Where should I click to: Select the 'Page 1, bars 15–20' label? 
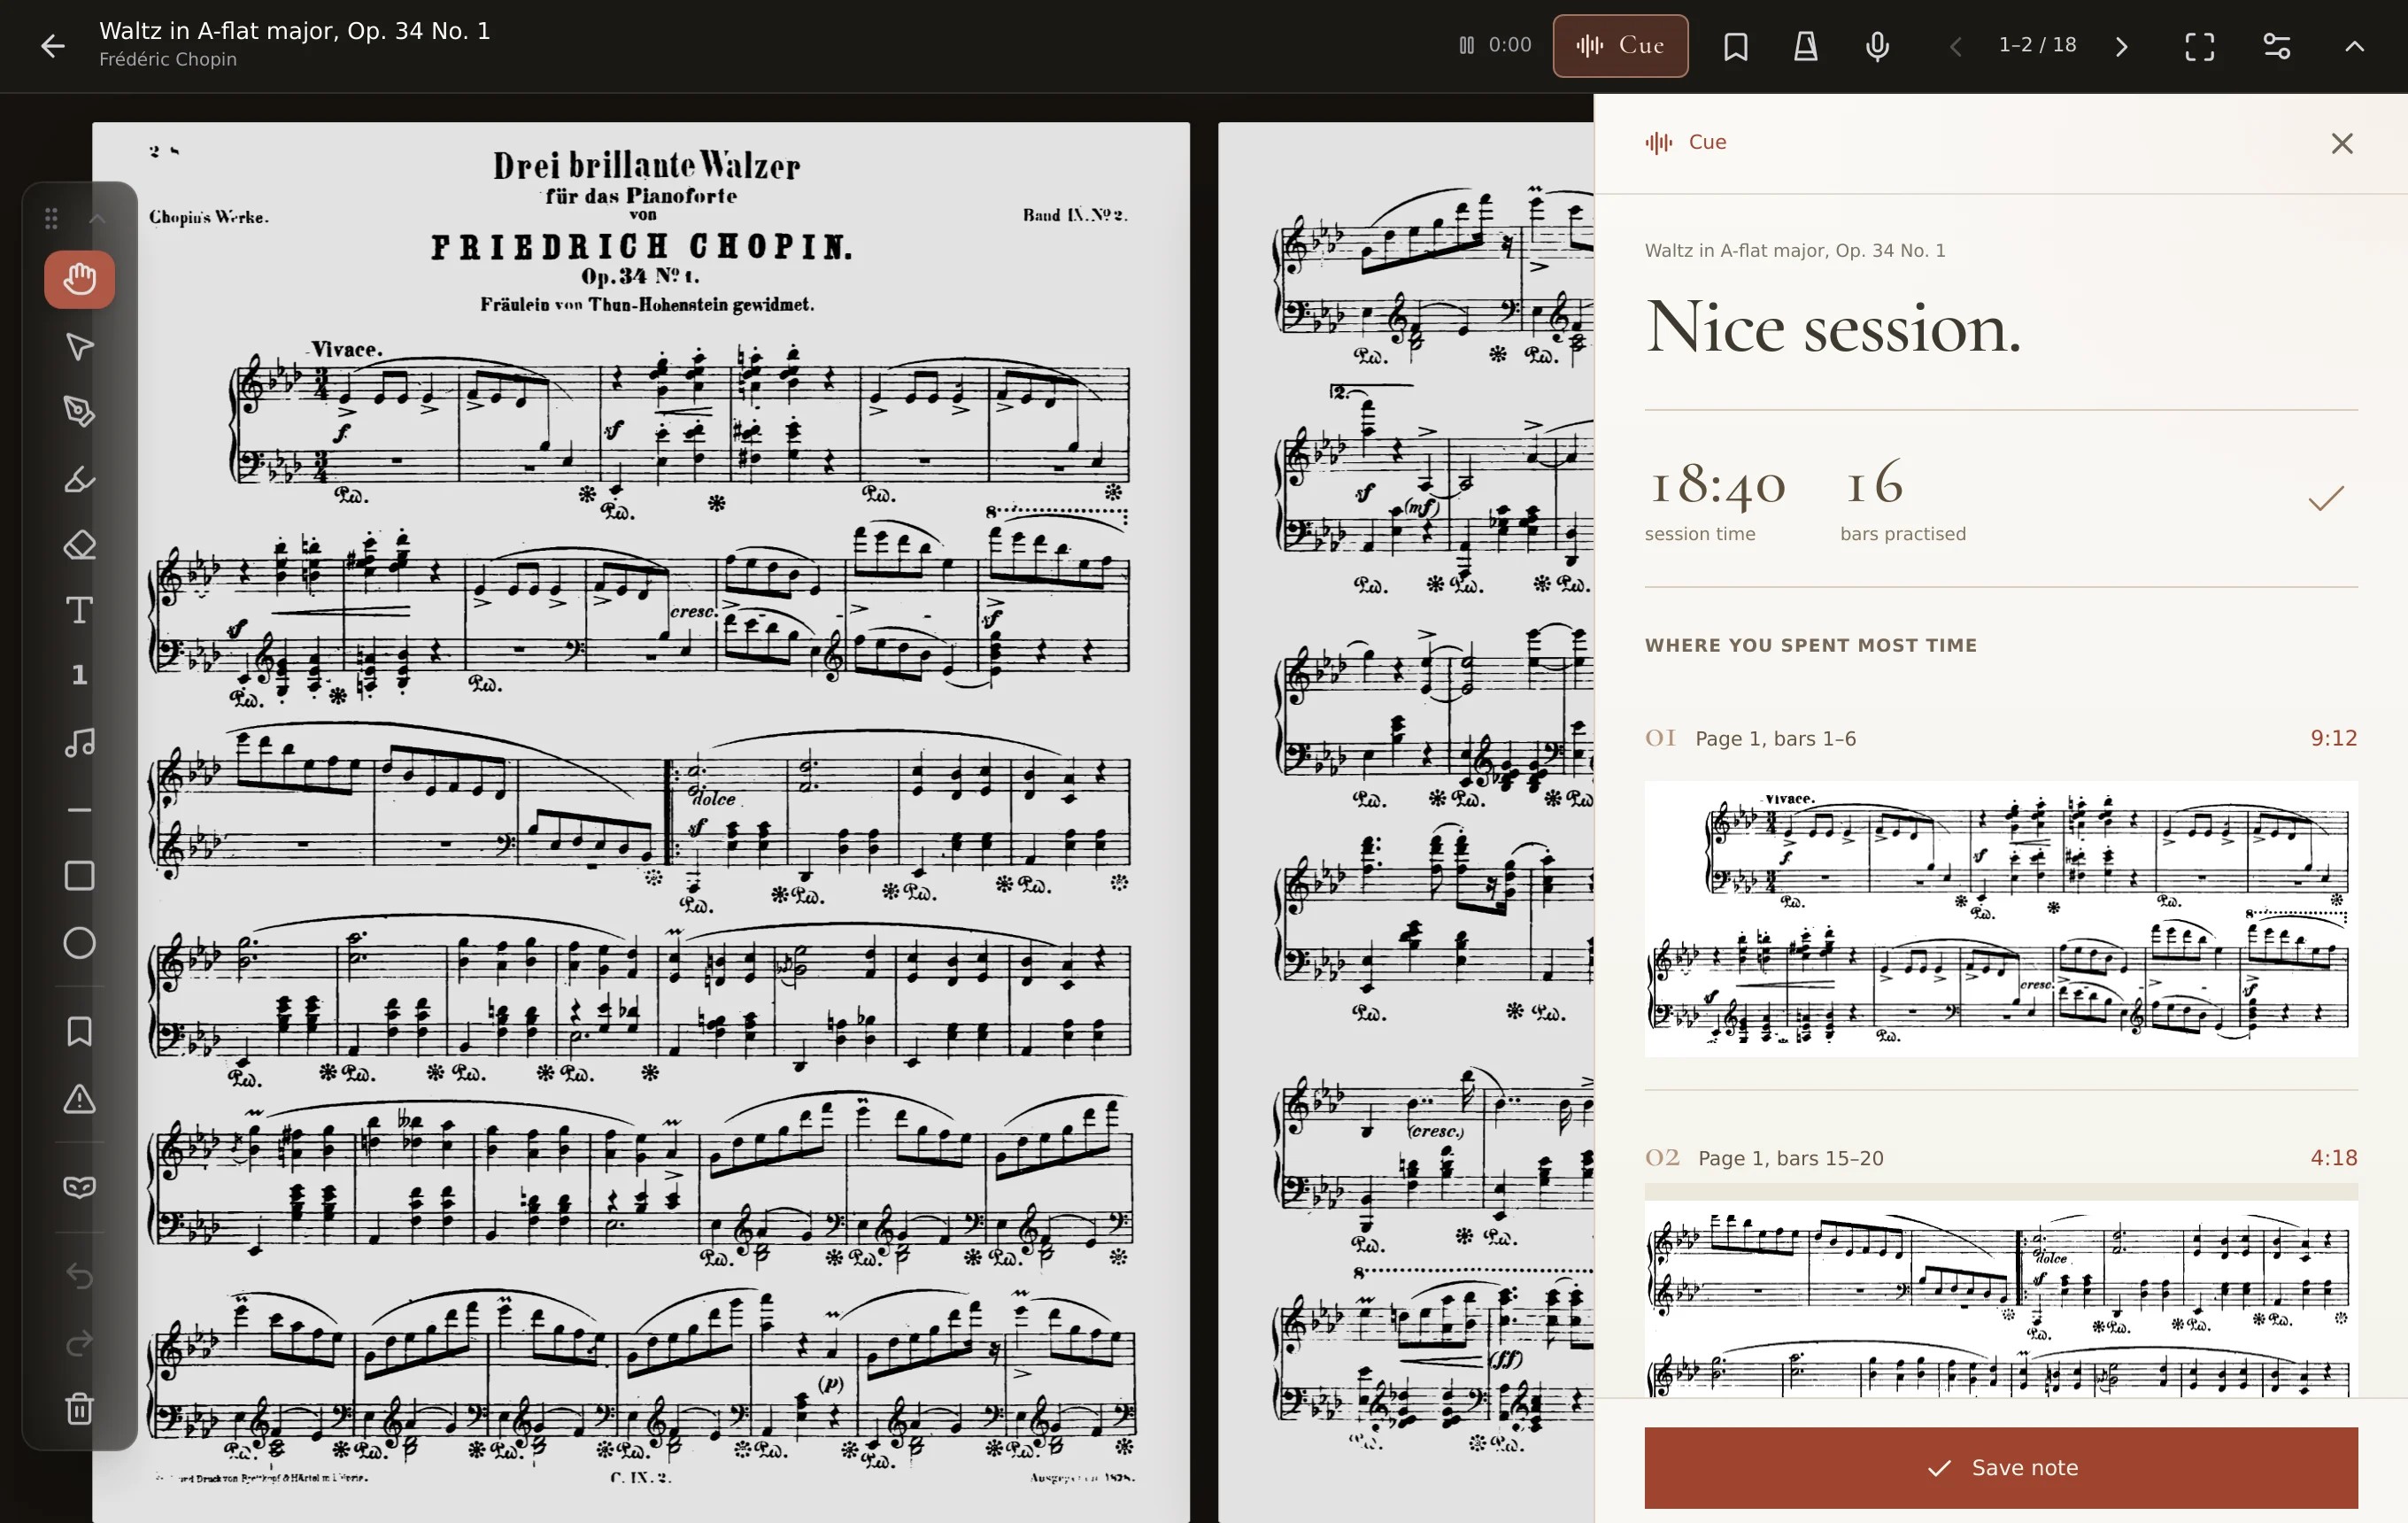click(x=1790, y=1158)
